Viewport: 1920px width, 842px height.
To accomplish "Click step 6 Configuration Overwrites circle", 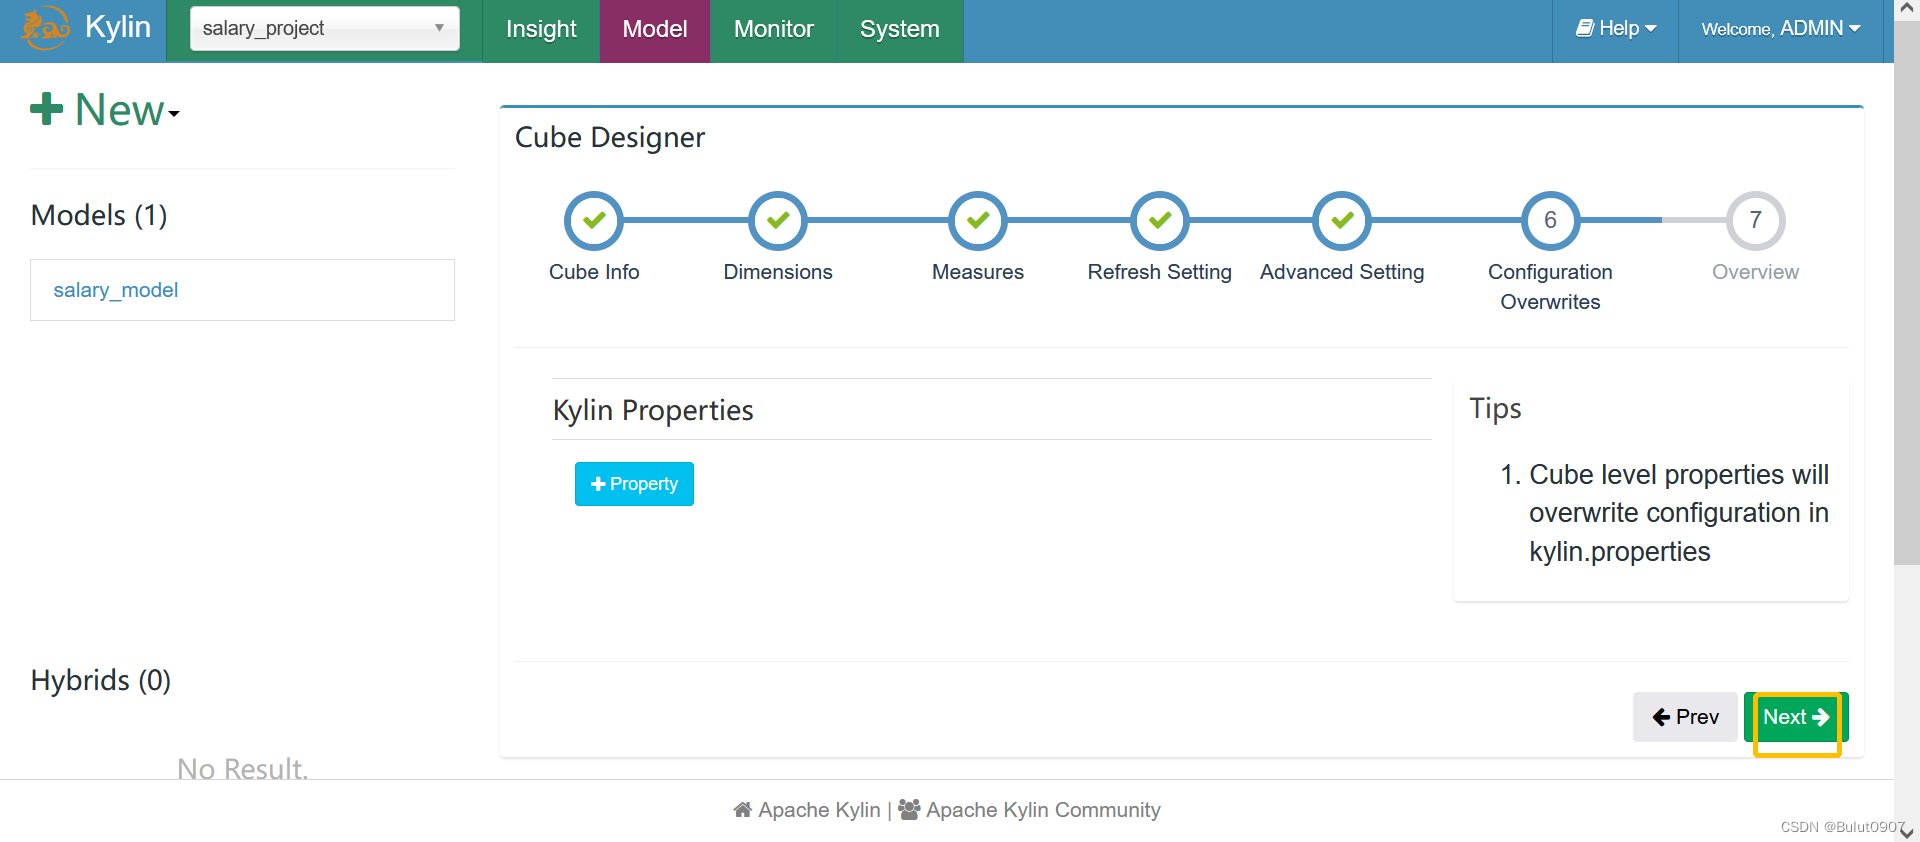I will pos(1550,220).
